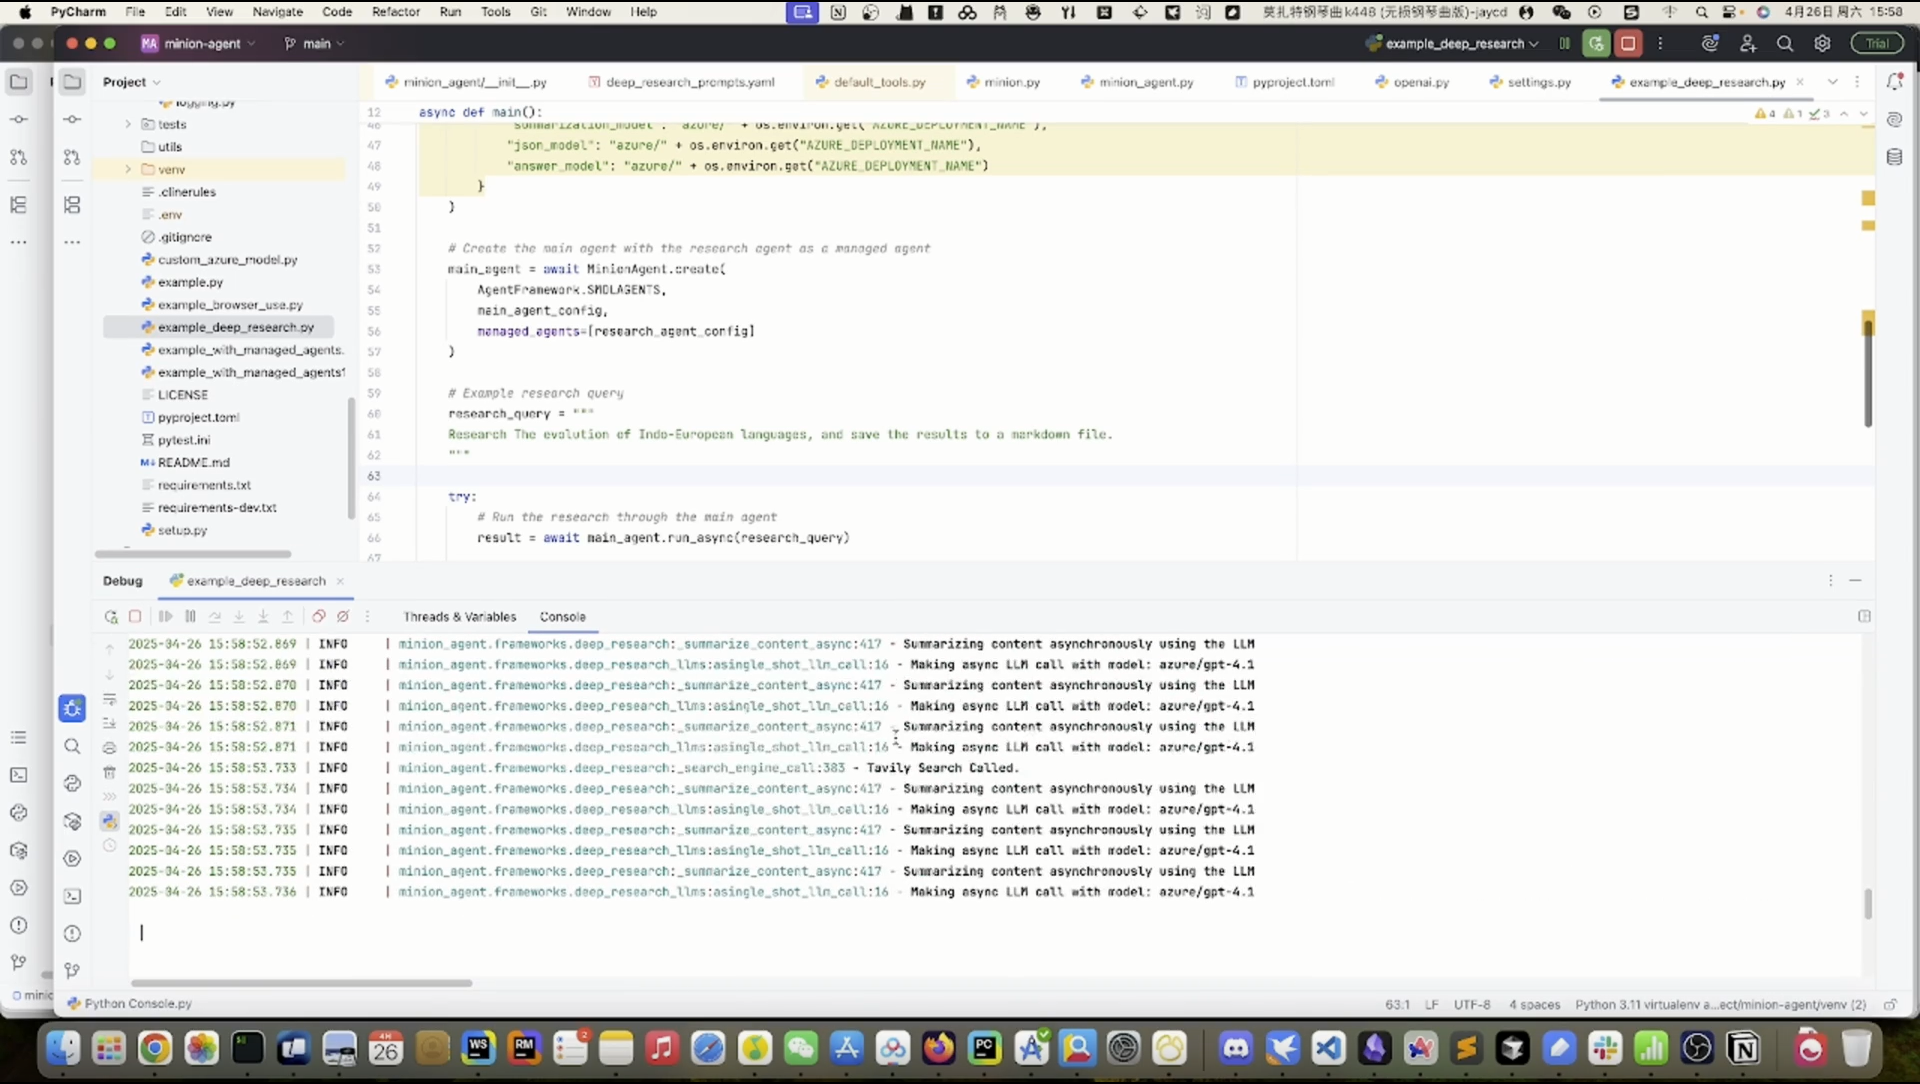
Task: Stop the running debug session in toolbar
Action: [1628, 43]
